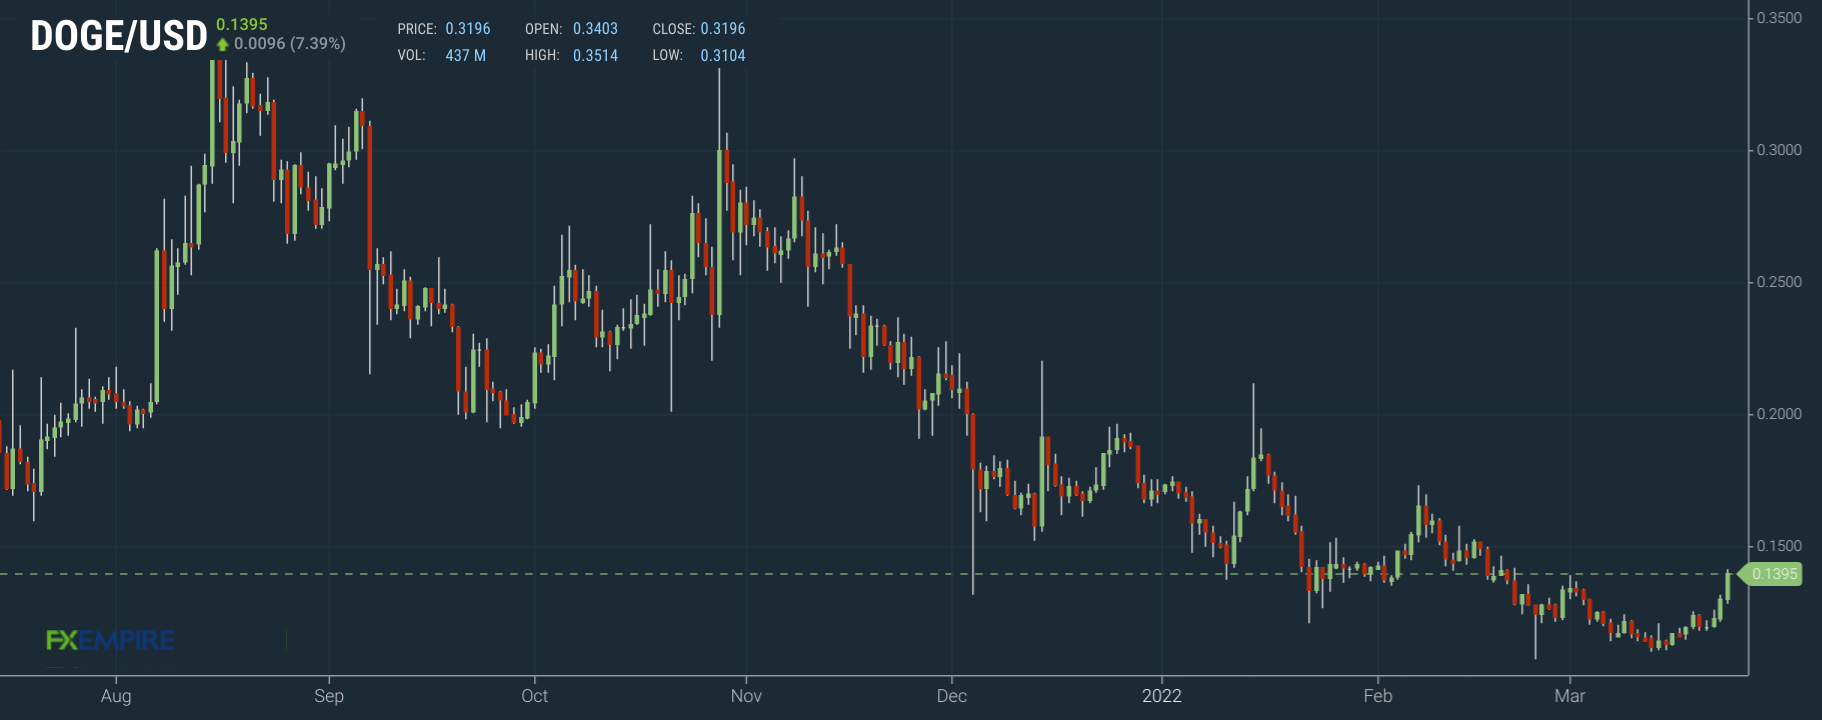Click the 2022 label on the time axis
This screenshot has height=720, width=1822.
click(x=1162, y=696)
